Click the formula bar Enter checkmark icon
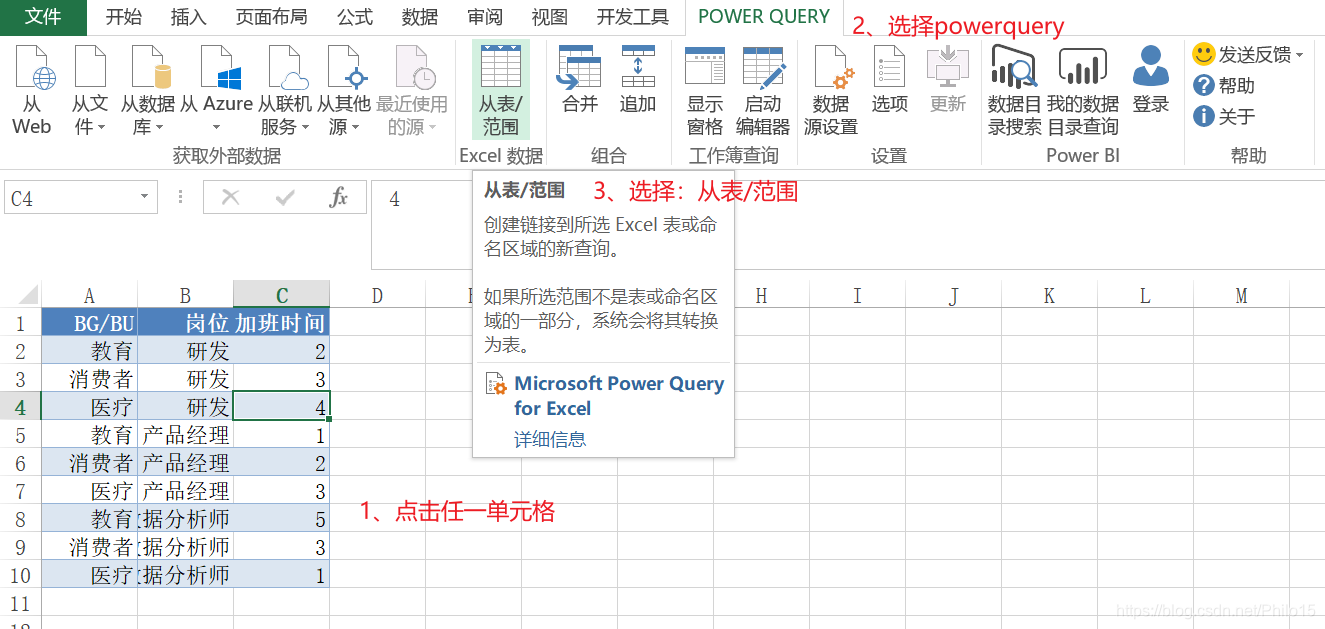 click(285, 198)
